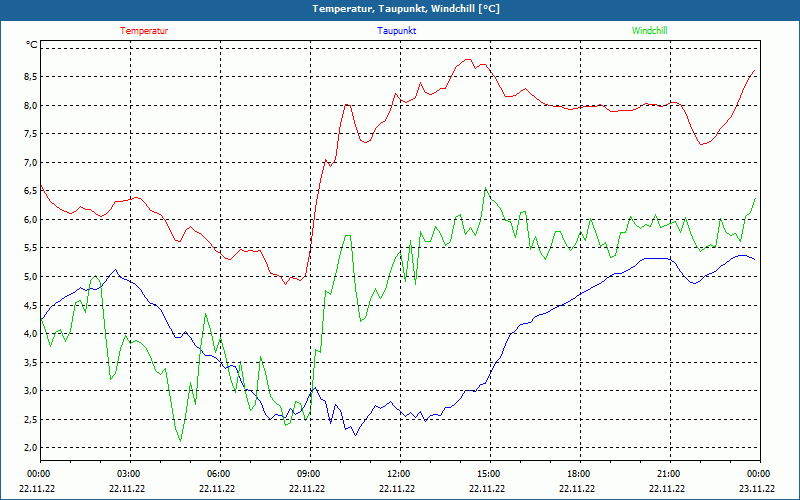Click the blue dew point minimum near 10:30
800x500 pixels.
(x=355, y=435)
